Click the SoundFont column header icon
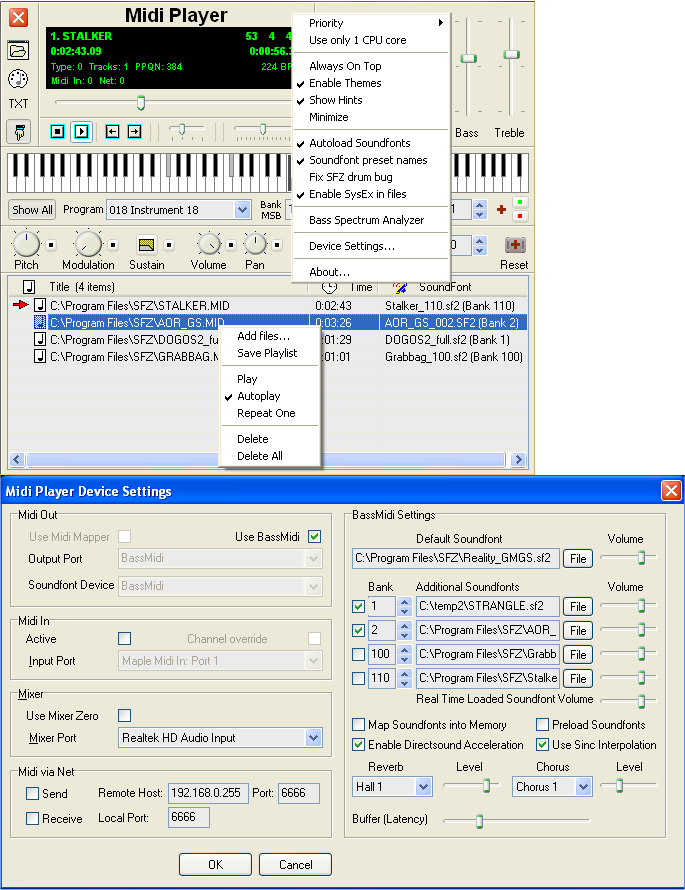Image resolution: width=685 pixels, height=890 pixels. pyautogui.click(x=400, y=287)
